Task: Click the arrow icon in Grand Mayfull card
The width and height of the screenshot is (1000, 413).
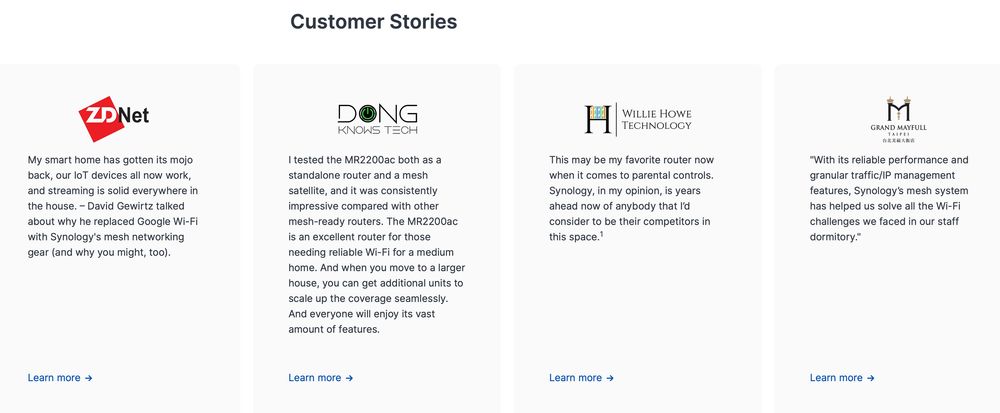Action: tap(871, 378)
